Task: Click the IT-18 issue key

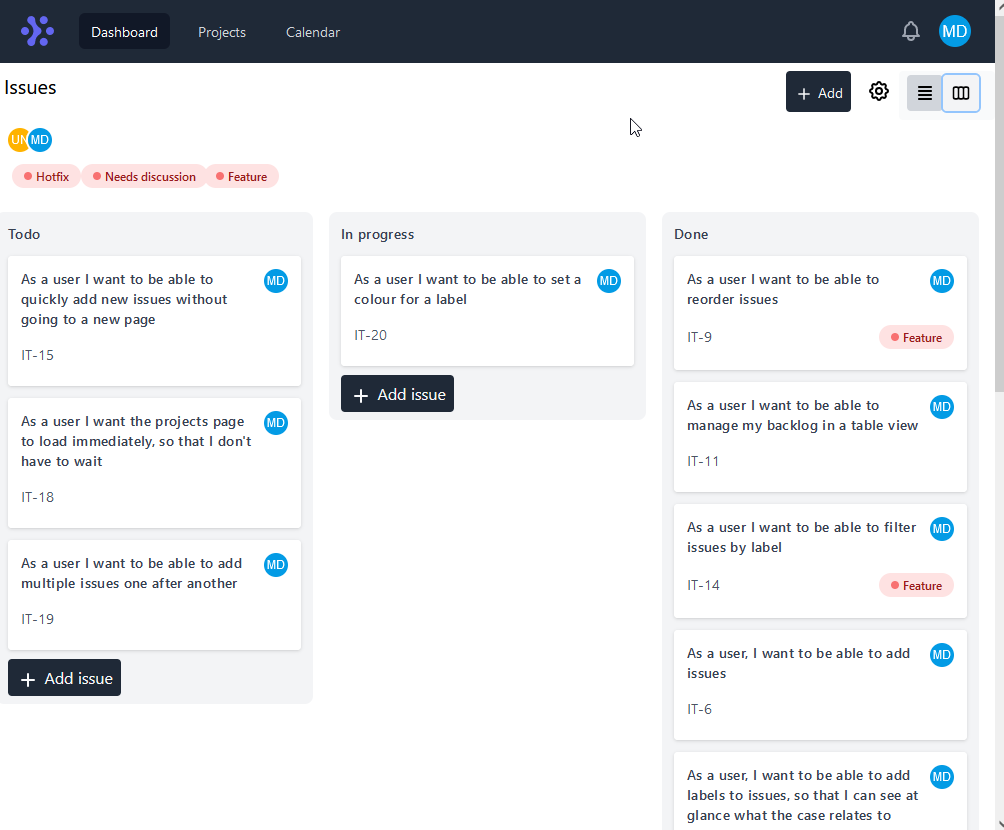Action: tap(37, 497)
